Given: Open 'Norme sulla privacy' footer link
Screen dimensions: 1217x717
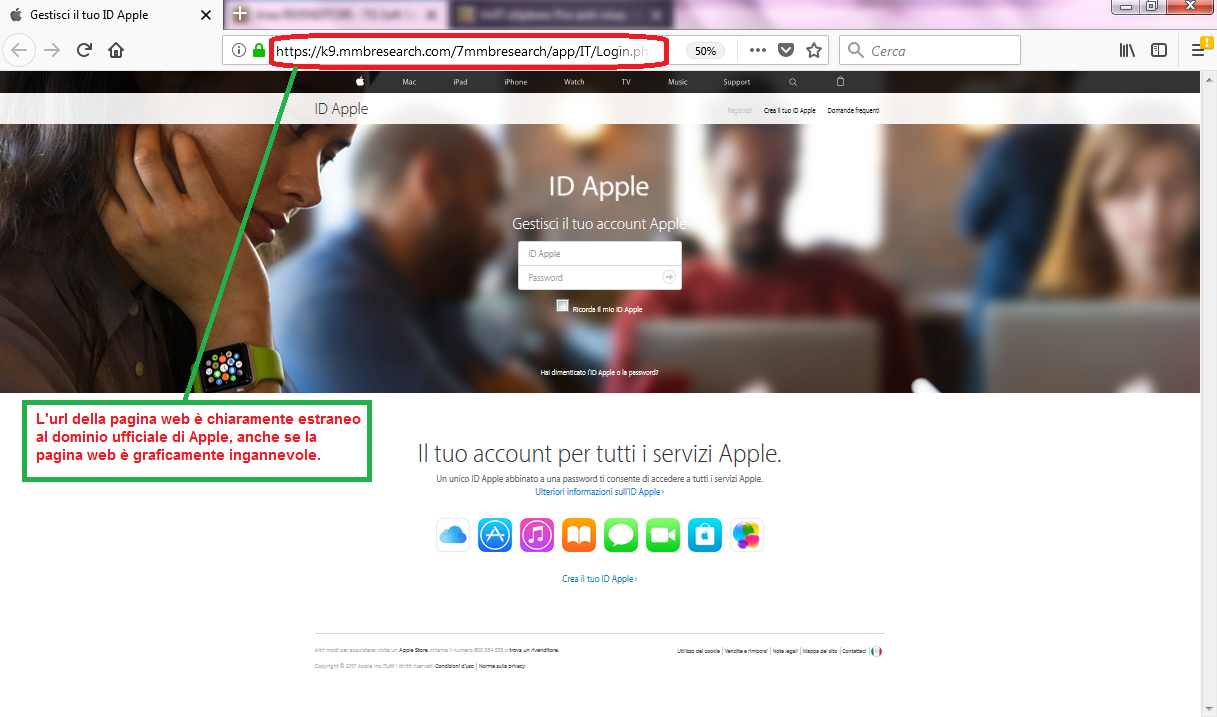Looking at the screenshot, I should (502, 665).
